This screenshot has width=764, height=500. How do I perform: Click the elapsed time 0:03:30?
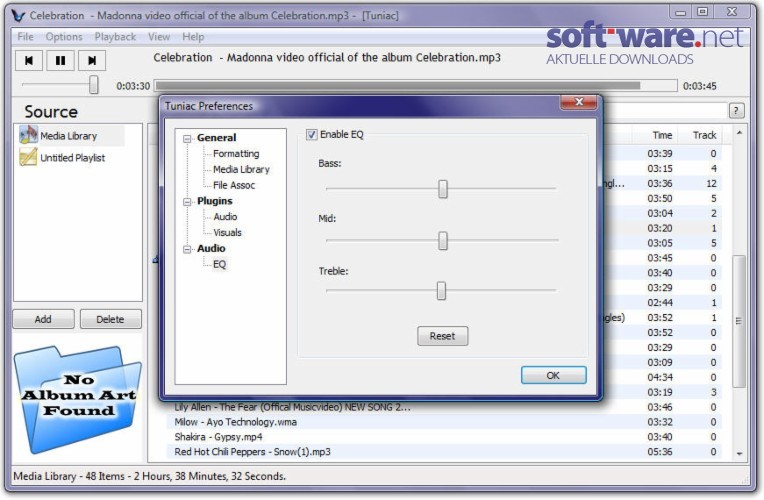pyautogui.click(x=133, y=86)
